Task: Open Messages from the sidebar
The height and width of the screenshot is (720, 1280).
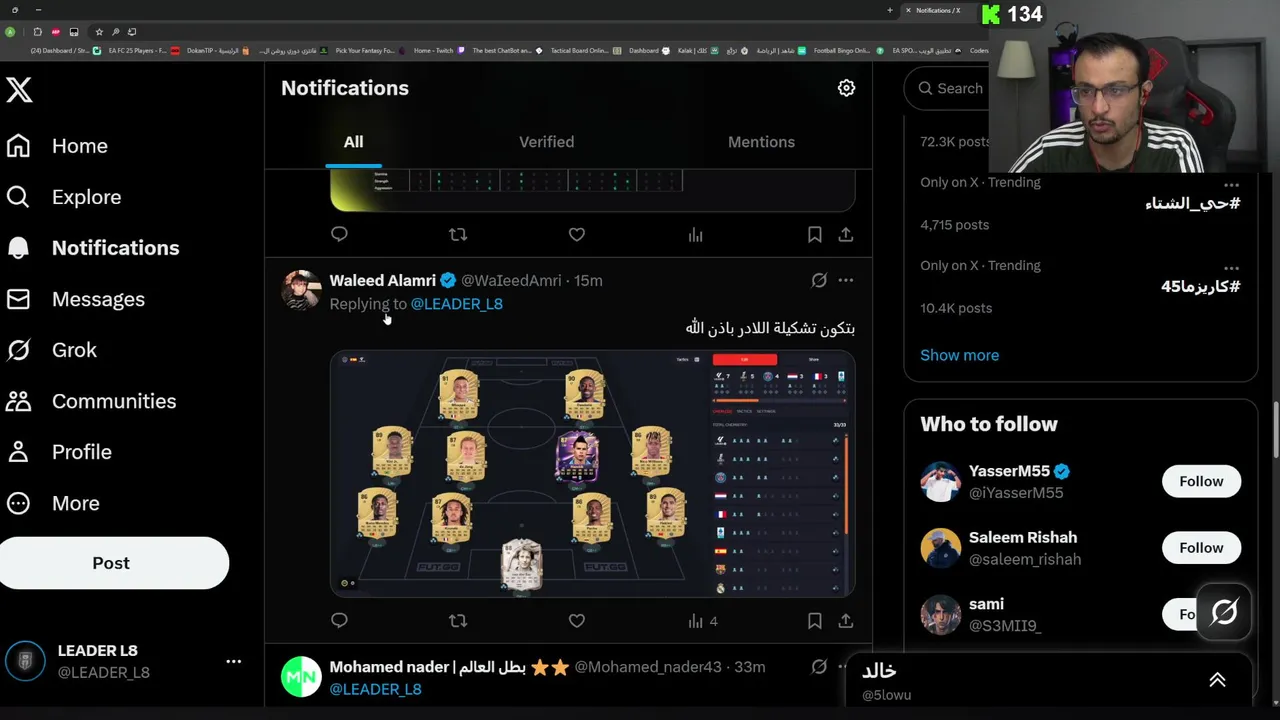Action: [75, 299]
